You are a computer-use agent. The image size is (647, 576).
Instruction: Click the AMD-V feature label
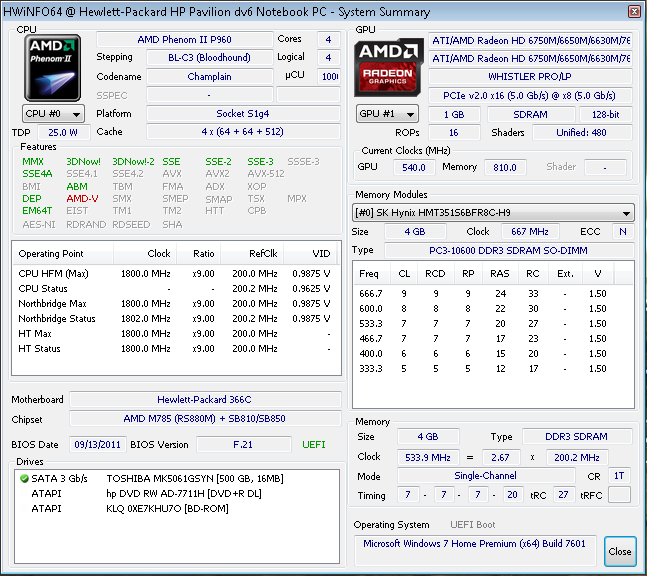click(x=83, y=199)
